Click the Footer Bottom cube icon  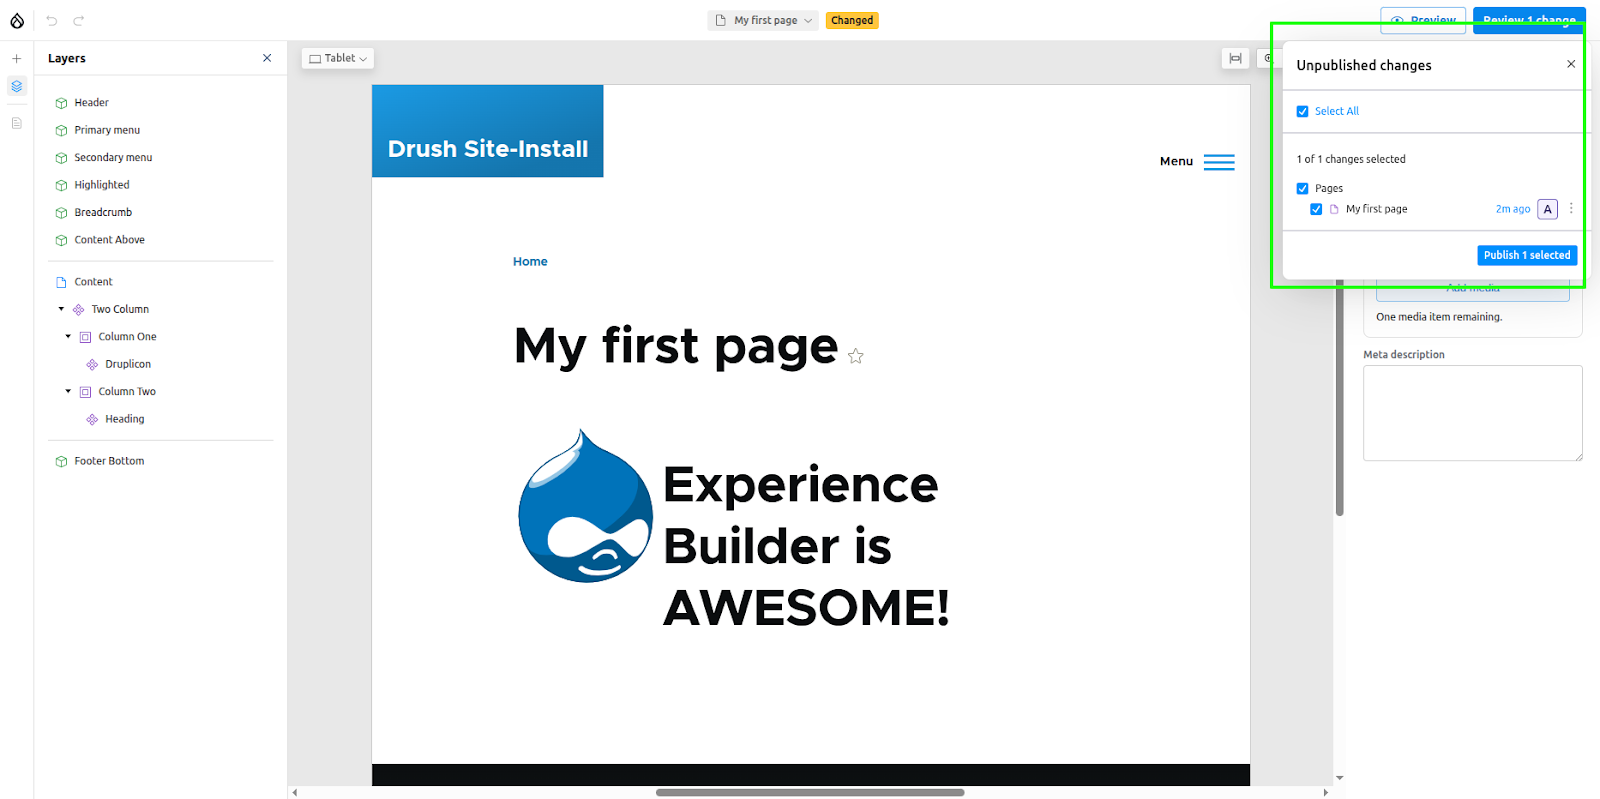click(x=61, y=462)
